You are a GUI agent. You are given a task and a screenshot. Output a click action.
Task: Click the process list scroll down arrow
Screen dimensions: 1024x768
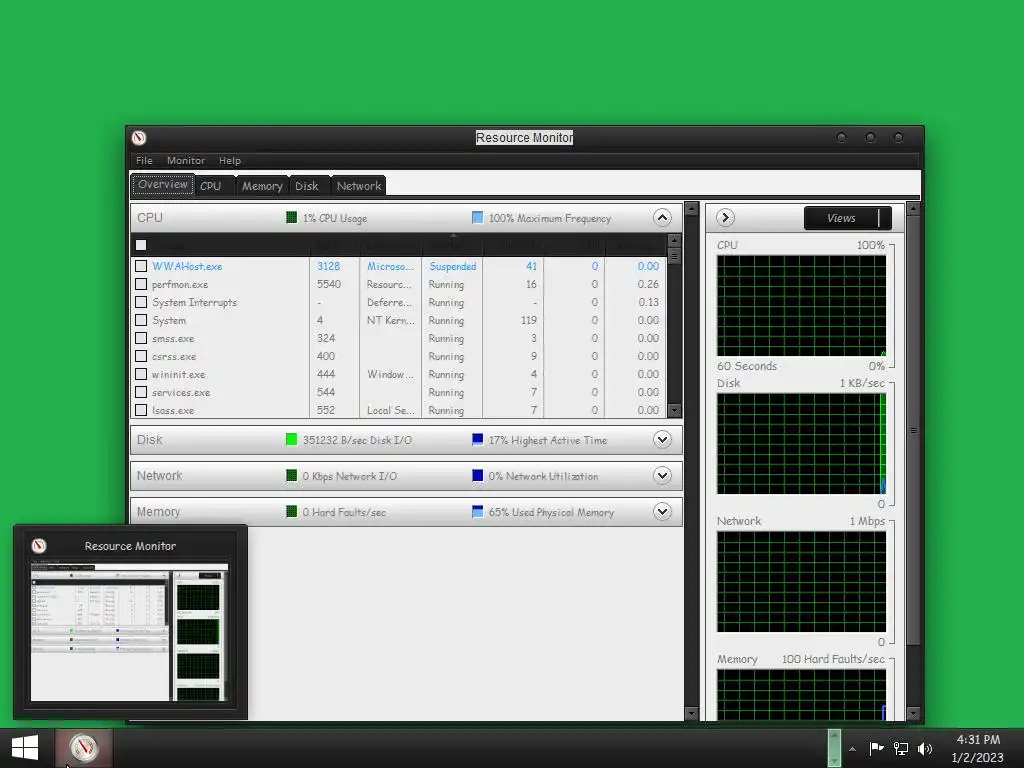point(674,411)
